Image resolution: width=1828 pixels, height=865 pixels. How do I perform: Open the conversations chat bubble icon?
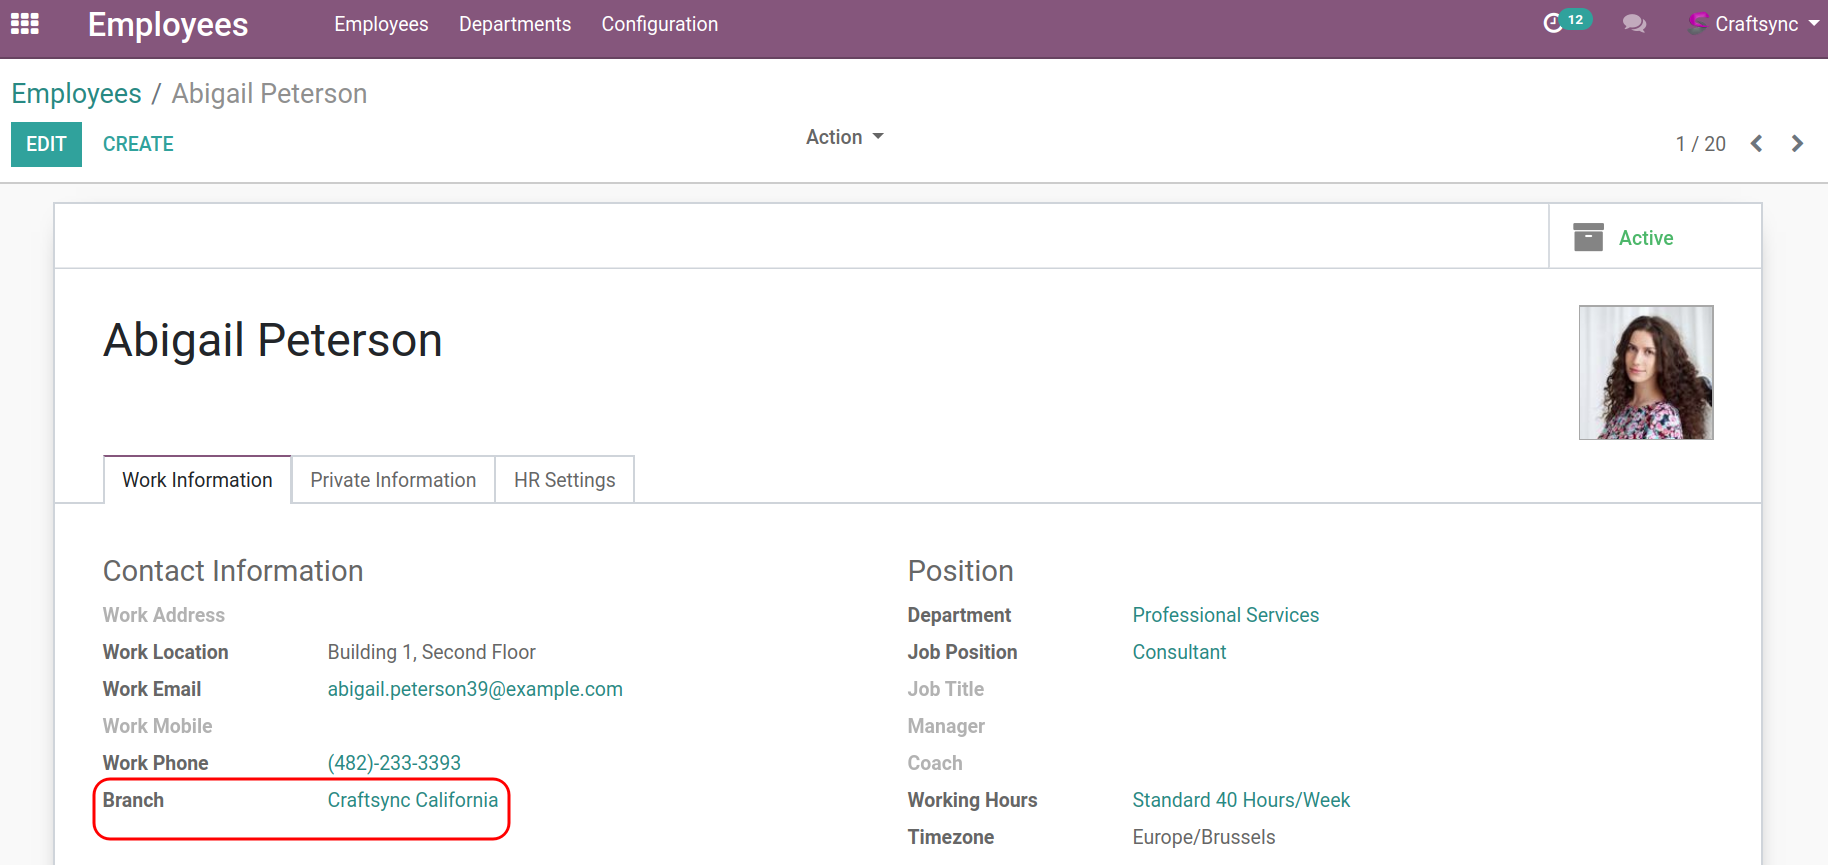click(x=1634, y=24)
